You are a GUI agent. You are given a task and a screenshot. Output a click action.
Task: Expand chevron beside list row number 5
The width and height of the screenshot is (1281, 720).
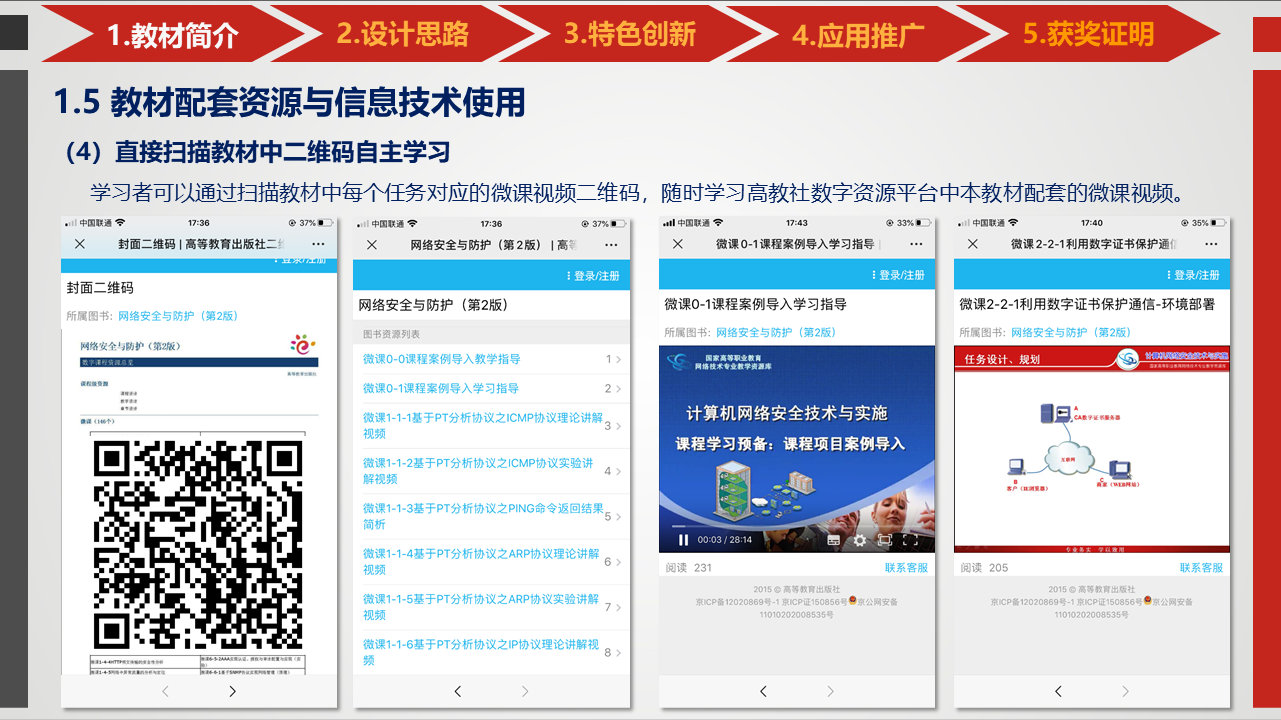pos(619,518)
